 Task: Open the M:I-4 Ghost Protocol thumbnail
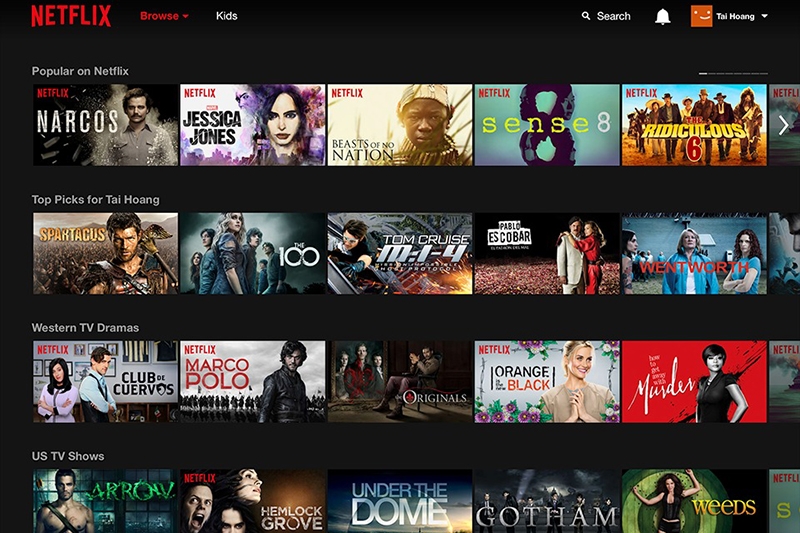click(x=400, y=253)
